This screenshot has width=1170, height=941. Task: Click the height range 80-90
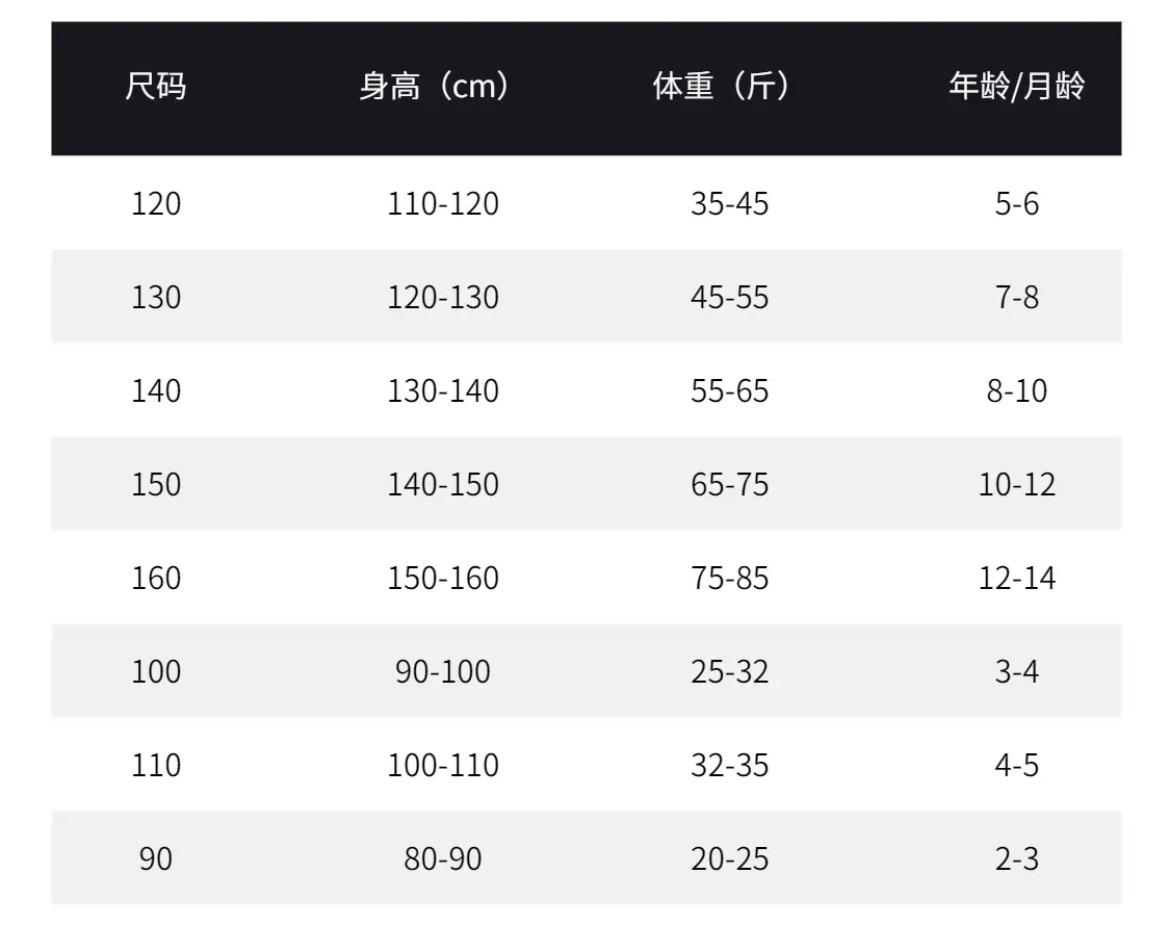click(443, 858)
